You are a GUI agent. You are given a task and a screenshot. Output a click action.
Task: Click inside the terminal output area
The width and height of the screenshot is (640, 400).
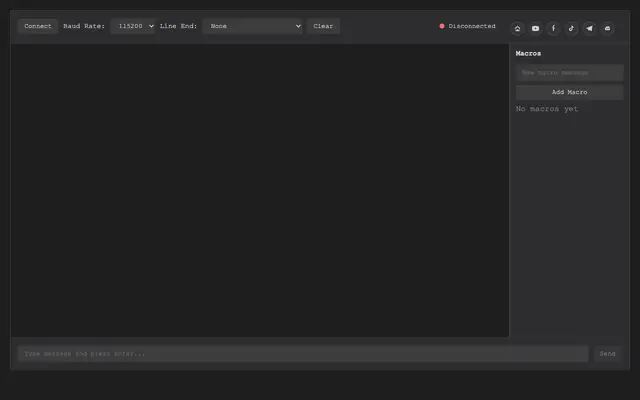[x=260, y=191]
